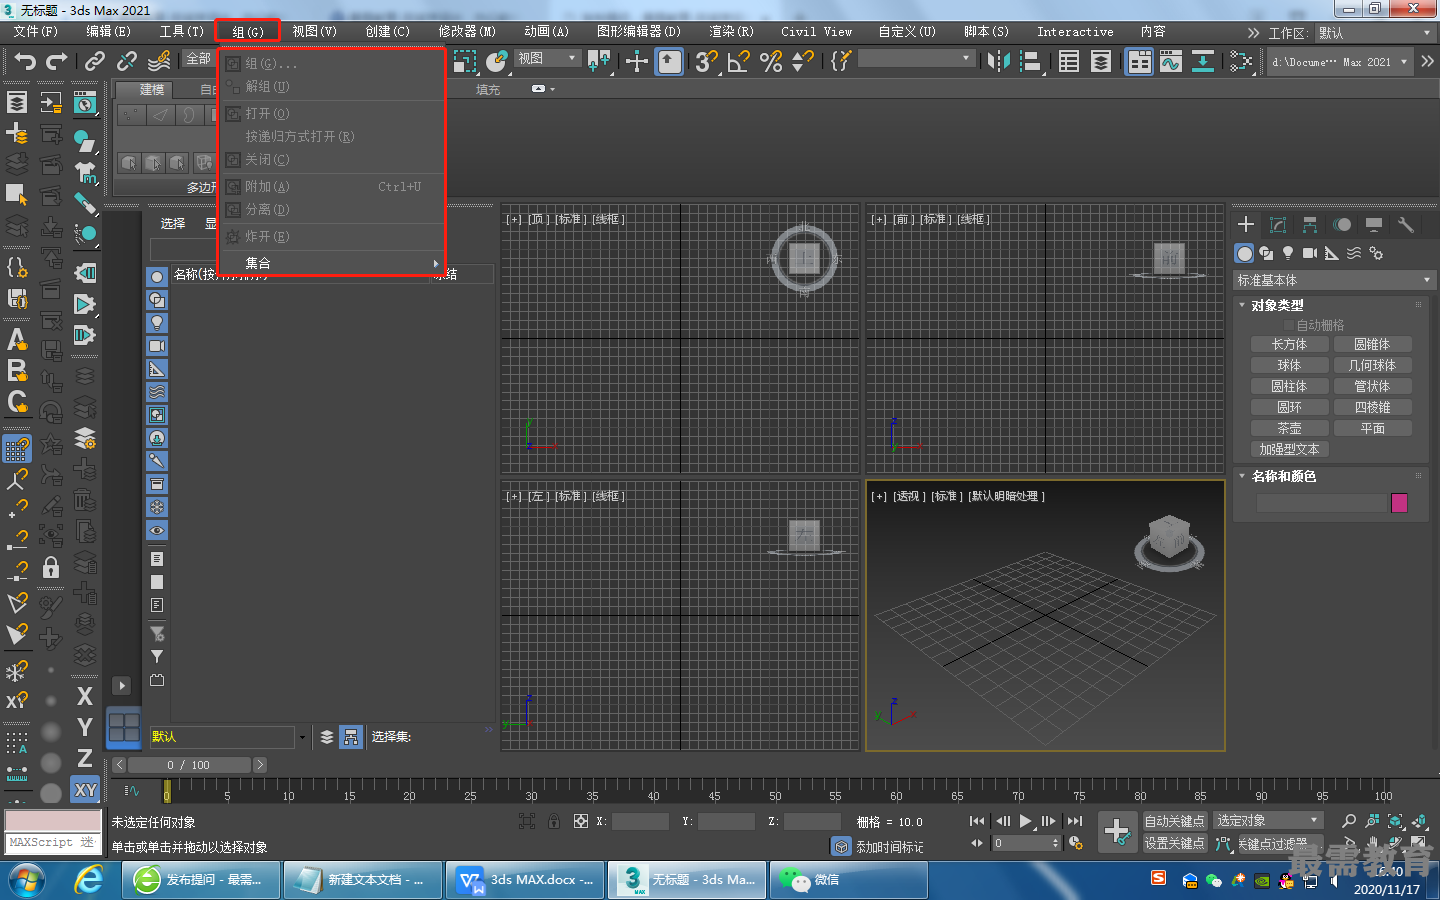
Task: Open the Layer Explorer stack icon
Action: [x=1101, y=62]
